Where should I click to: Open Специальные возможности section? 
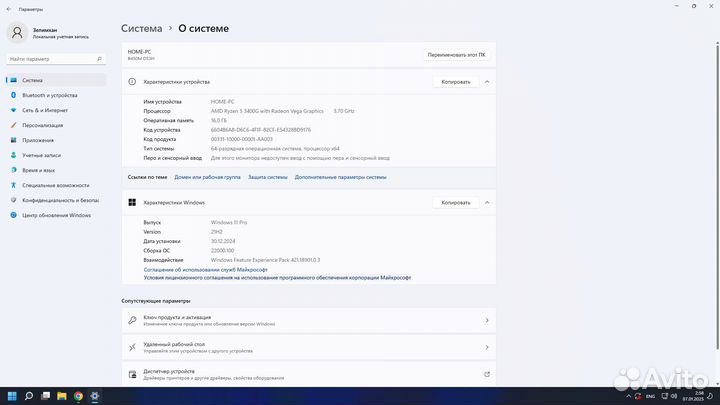pos(55,185)
